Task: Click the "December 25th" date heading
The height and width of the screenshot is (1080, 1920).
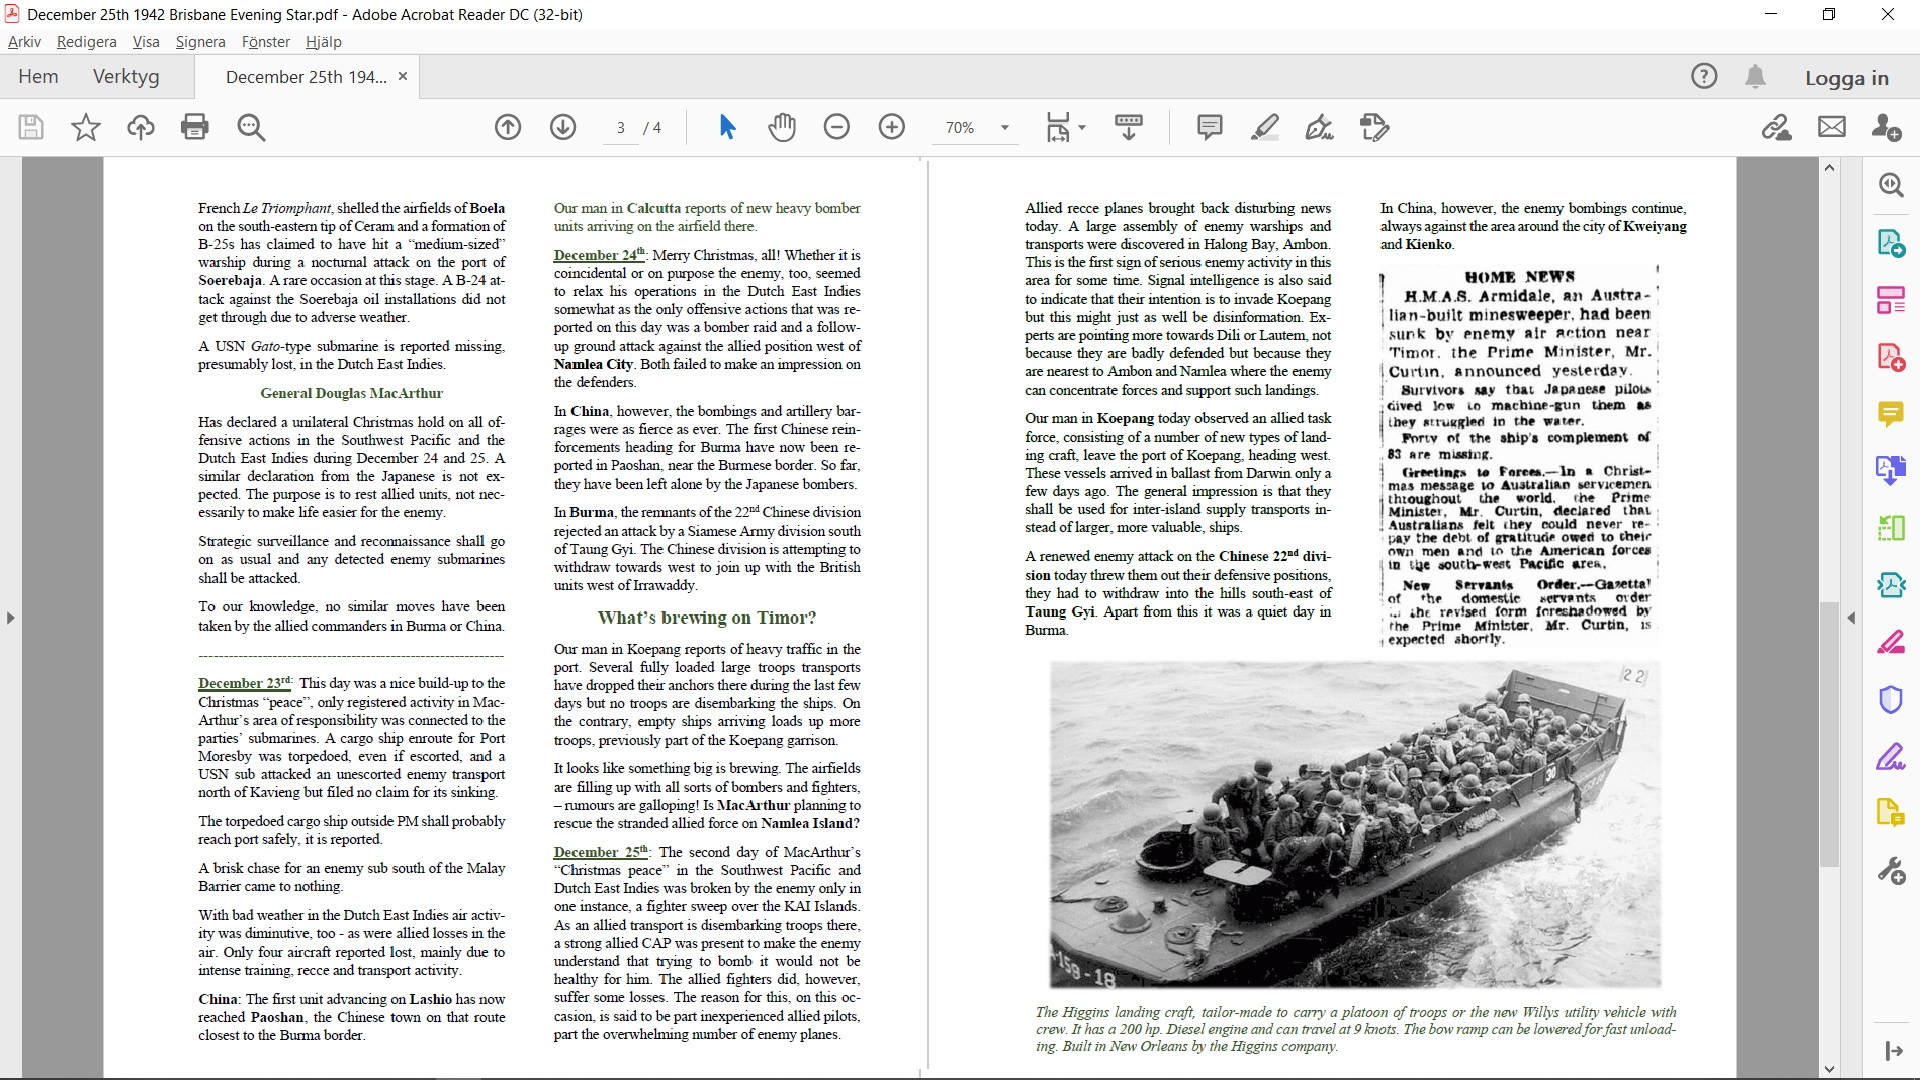Action: [x=601, y=852]
